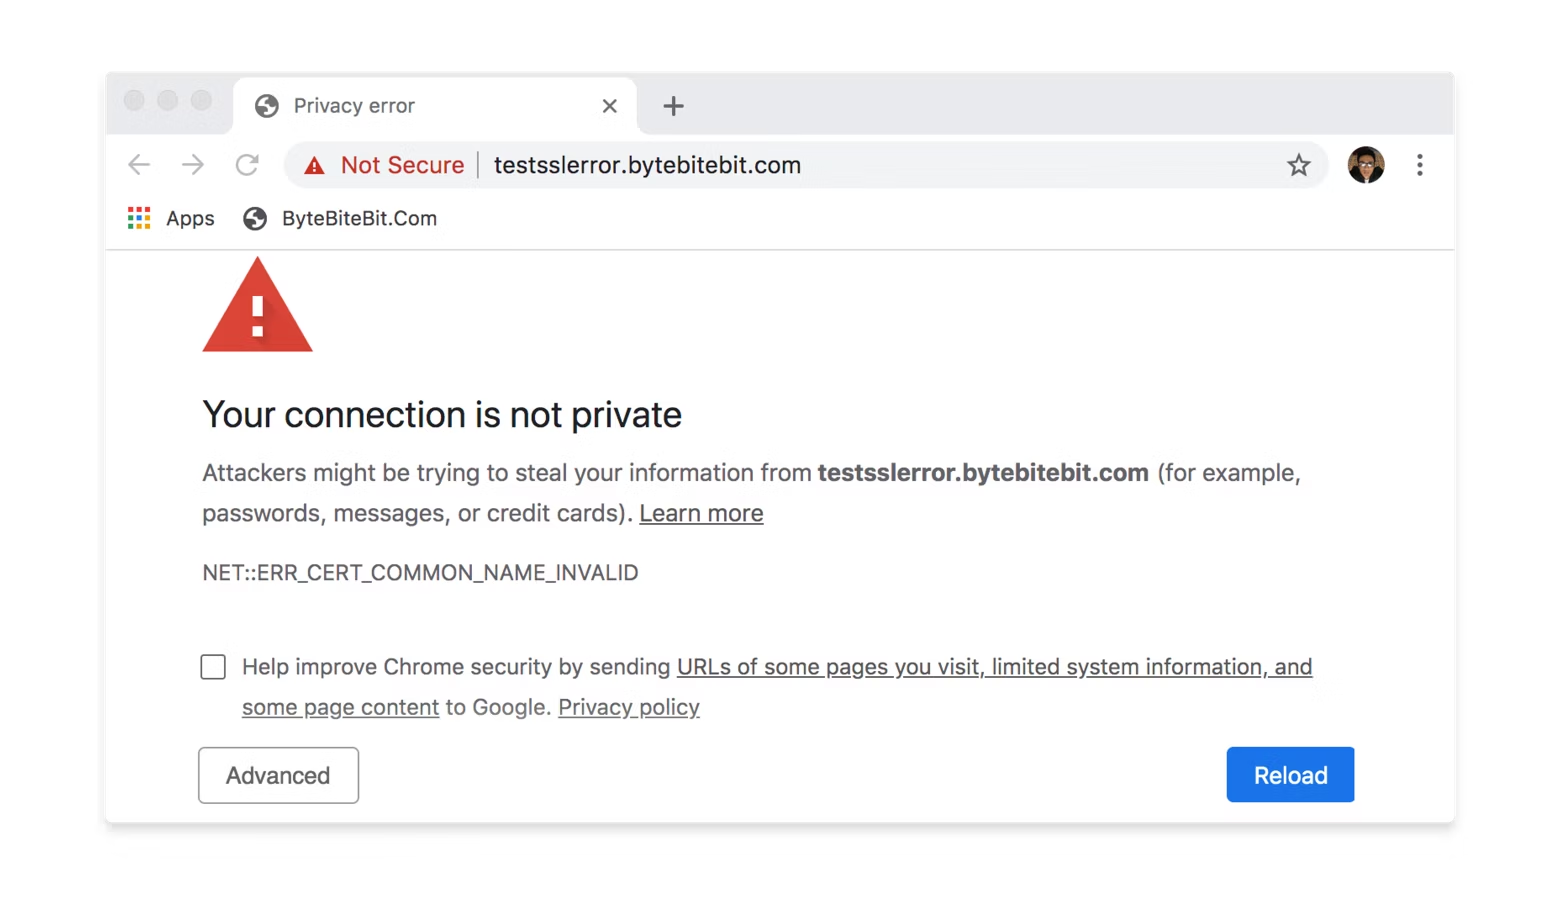Image resolution: width=1560 pixels, height=920 pixels.
Task: Click inside the address bar
Action: tap(900, 165)
